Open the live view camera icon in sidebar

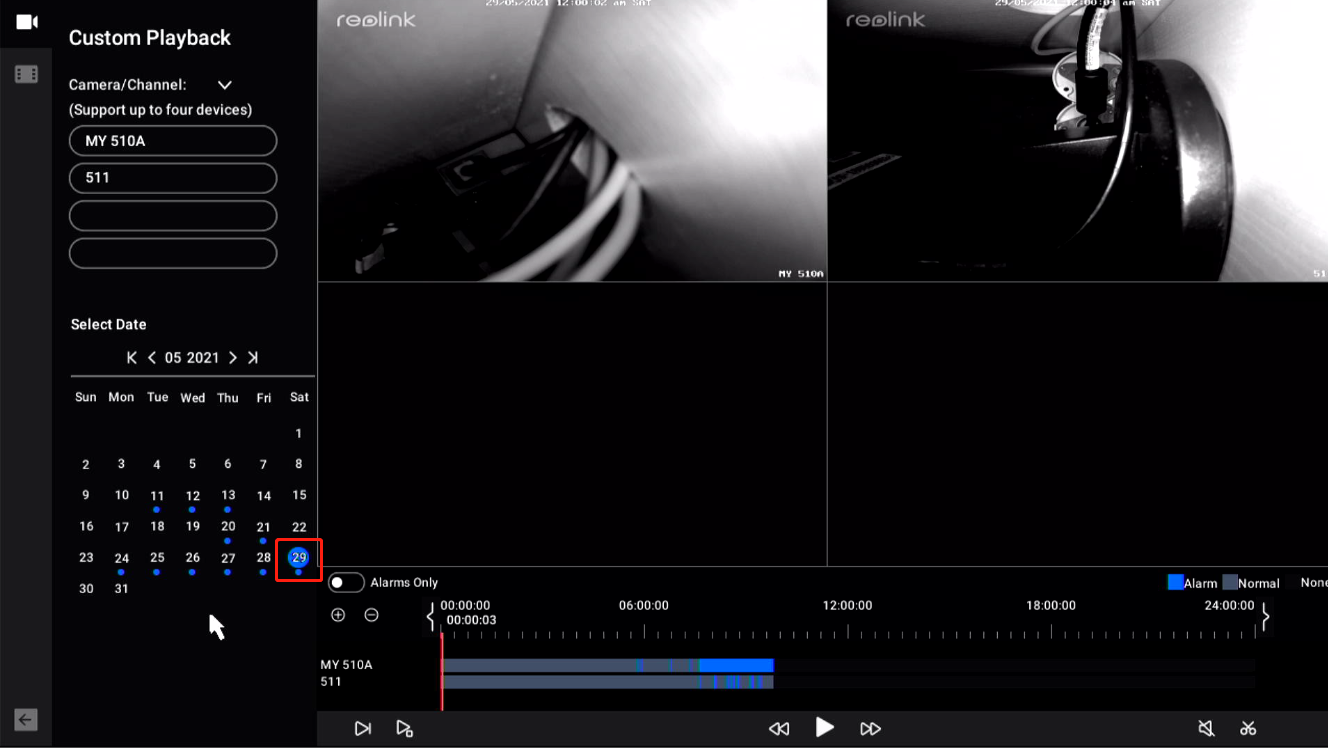[x=27, y=22]
